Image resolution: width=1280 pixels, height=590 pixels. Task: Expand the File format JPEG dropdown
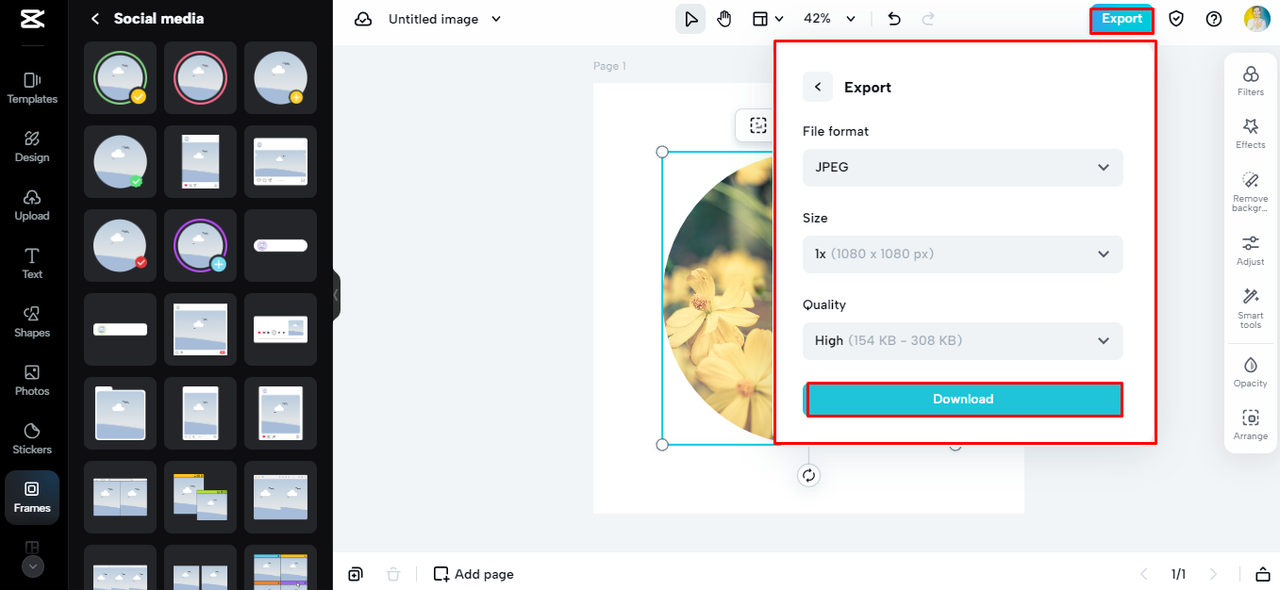point(963,167)
